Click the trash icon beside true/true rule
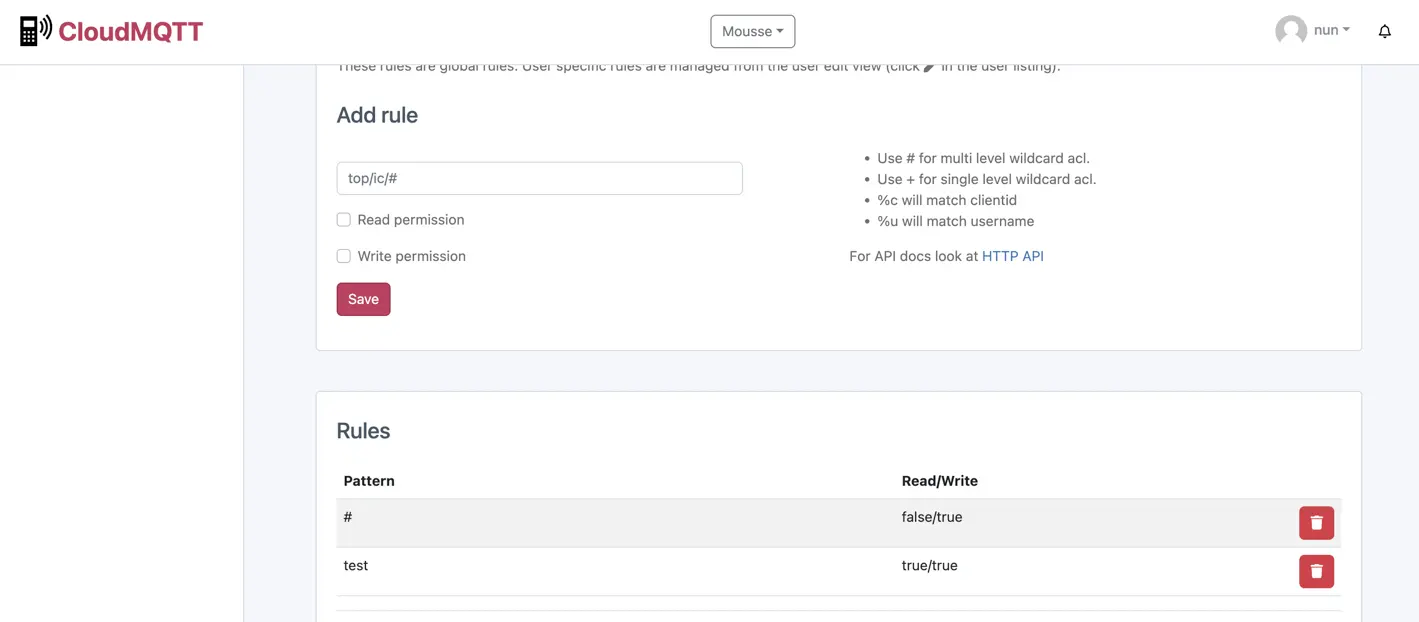1419x622 pixels. tap(1315, 570)
